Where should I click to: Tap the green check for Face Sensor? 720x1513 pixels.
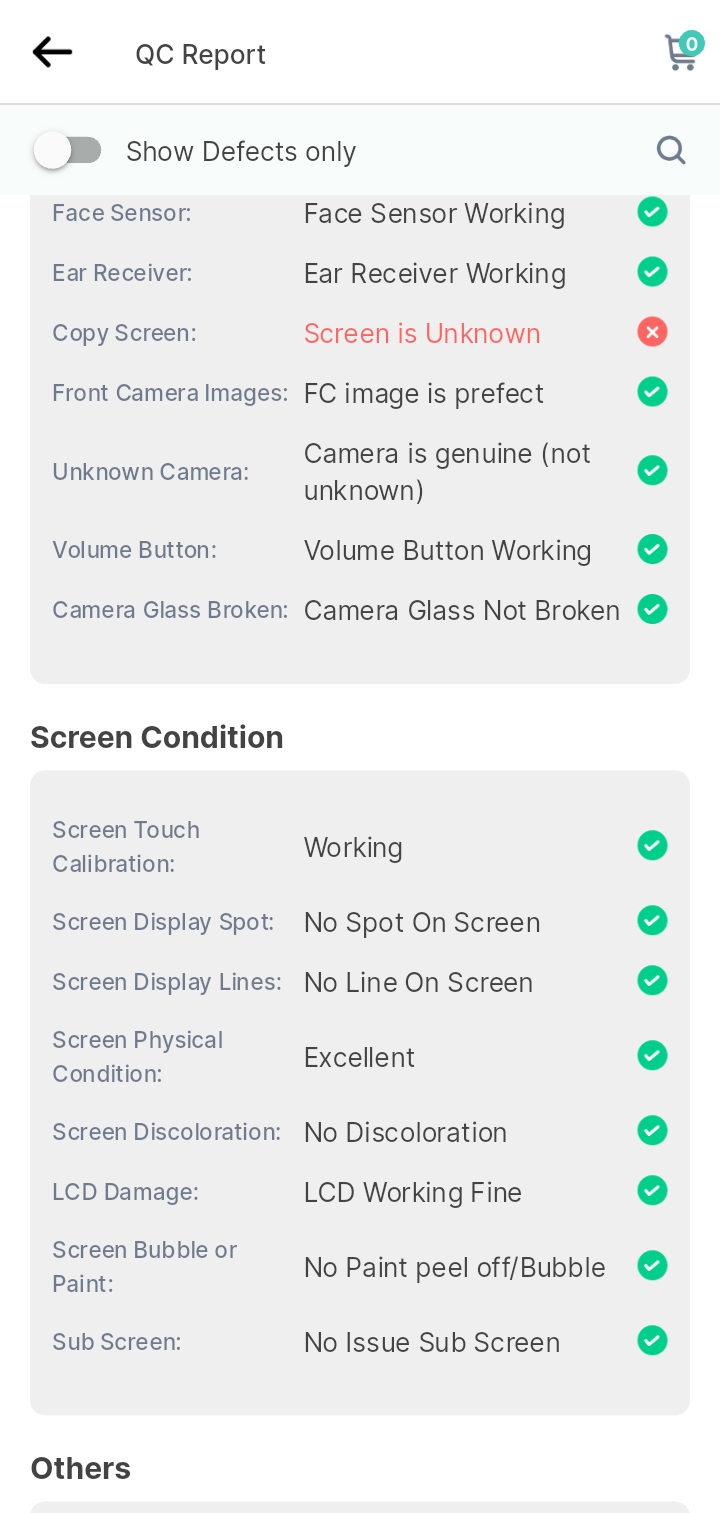652,212
